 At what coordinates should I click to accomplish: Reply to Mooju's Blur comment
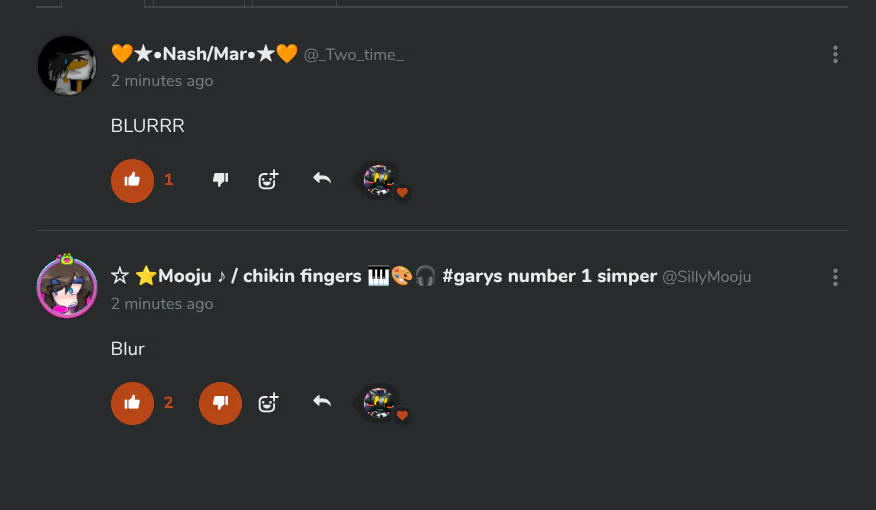pos(322,402)
